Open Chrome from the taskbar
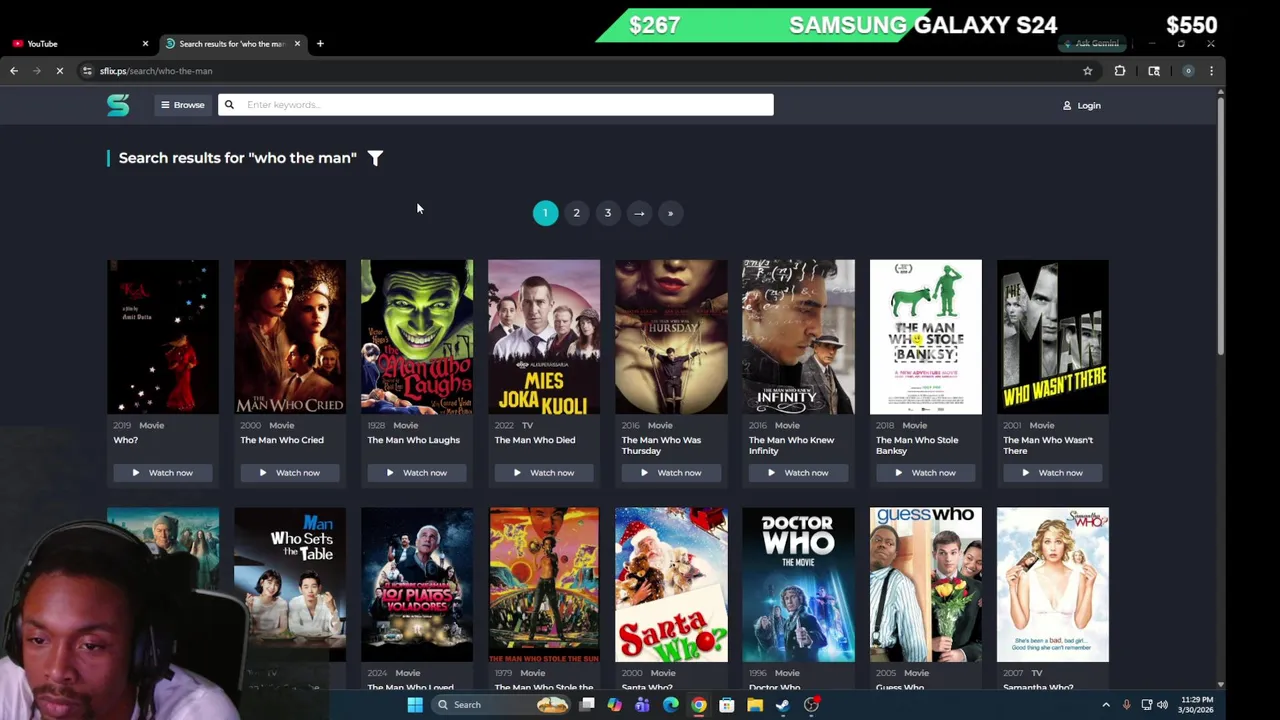Image resolution: width=1280 pixels, height=720 pixels. pyautogui.click(x=699, y=705)
